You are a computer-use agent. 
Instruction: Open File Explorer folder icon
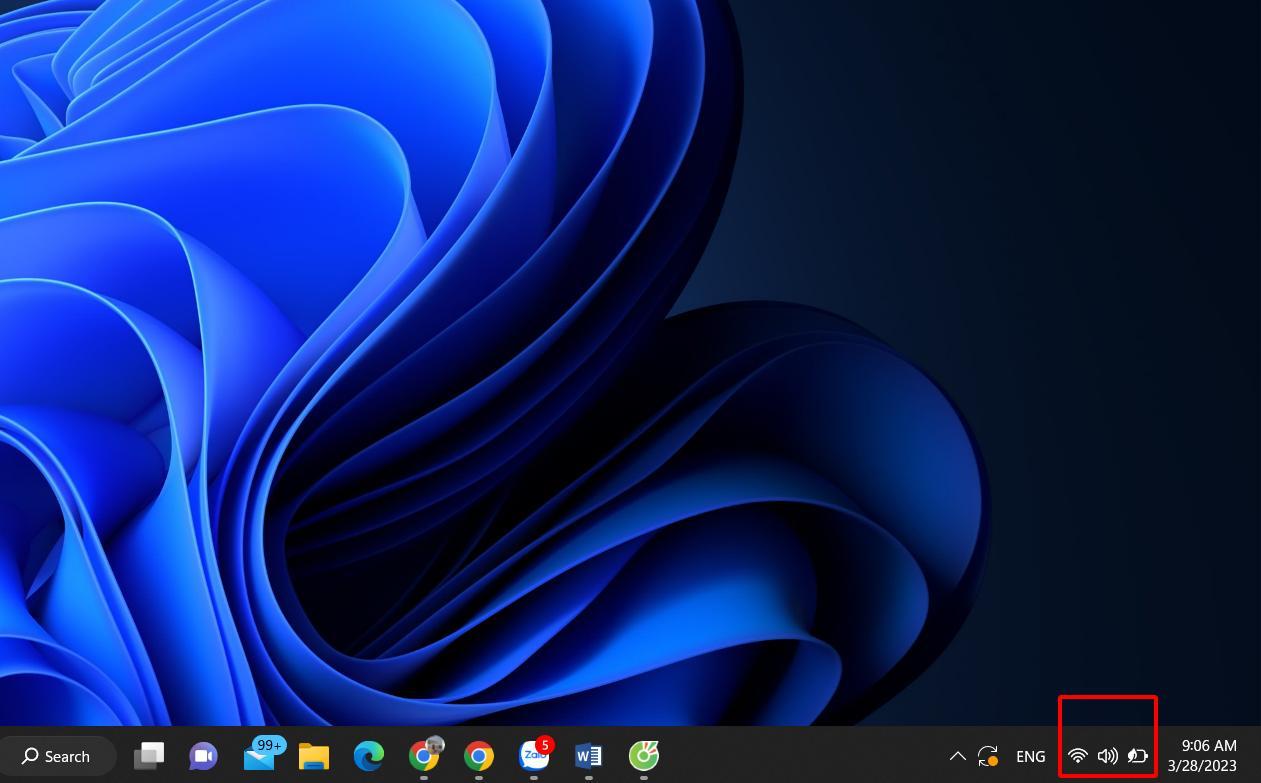click(314, 756)
